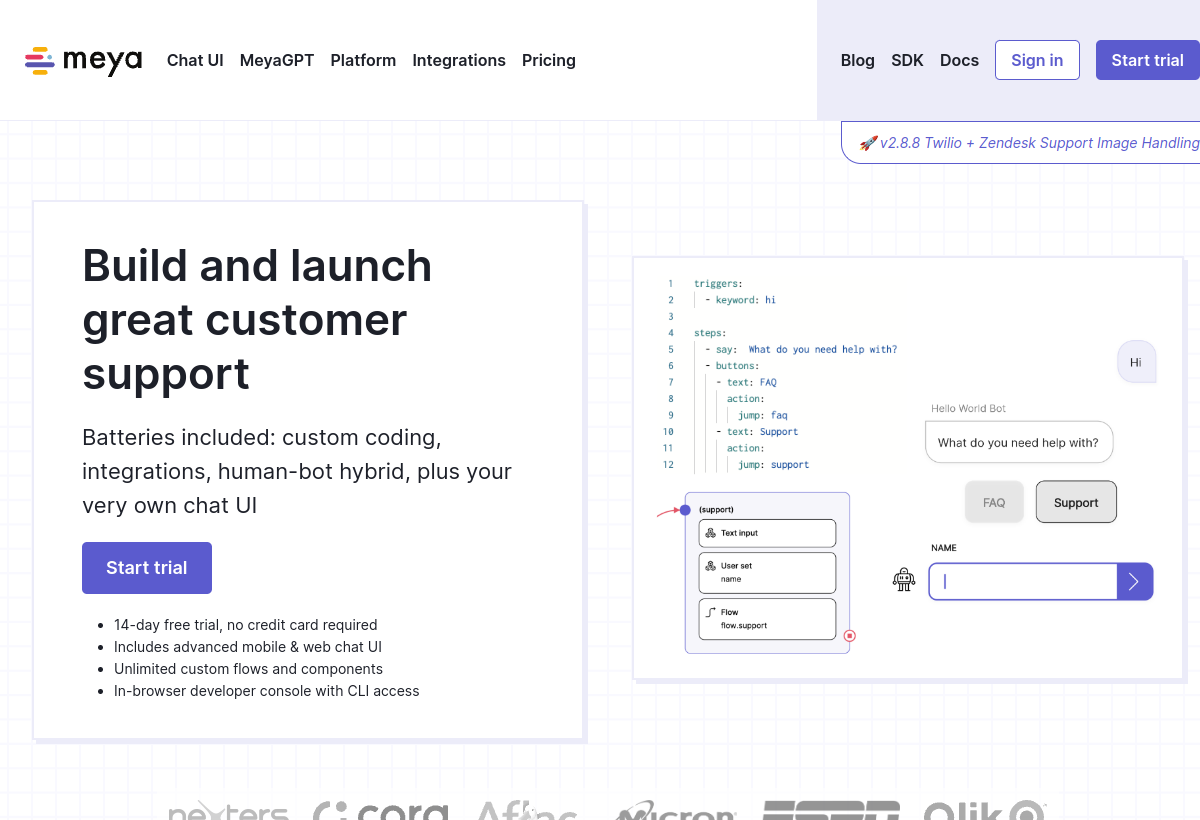Focus the NAME text input field
The height and width of the screenshot is (820, 1200).
pos(1023,581)
